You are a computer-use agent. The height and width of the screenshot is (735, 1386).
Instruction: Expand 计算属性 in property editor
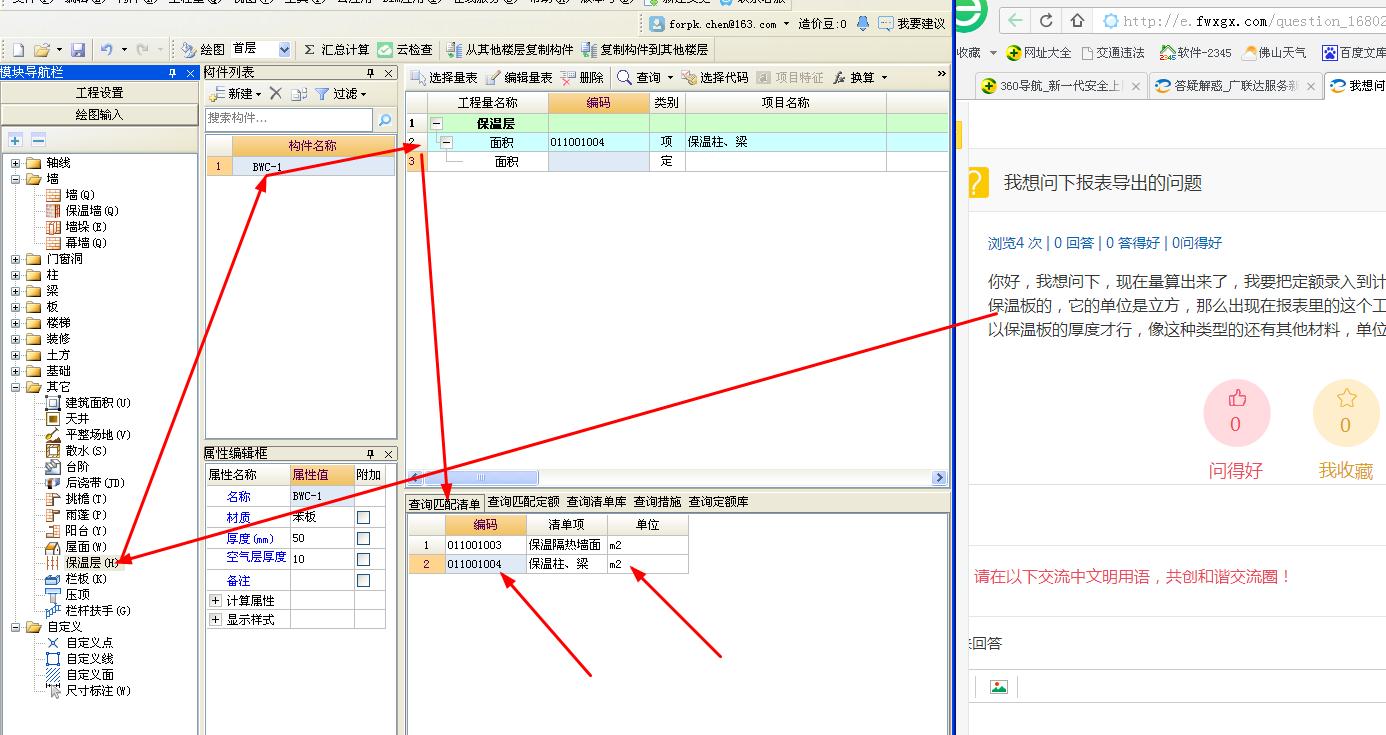coord(215,601)
